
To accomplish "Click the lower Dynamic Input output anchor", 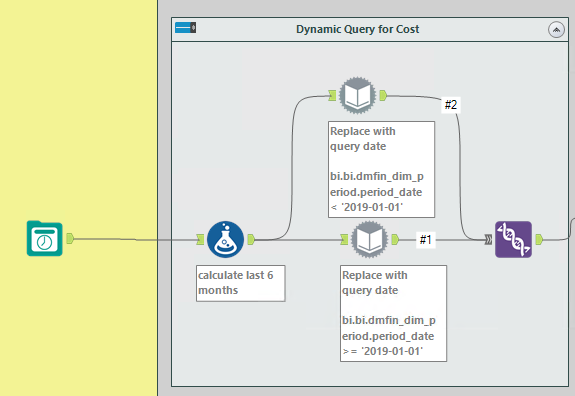I will (395, 240).
